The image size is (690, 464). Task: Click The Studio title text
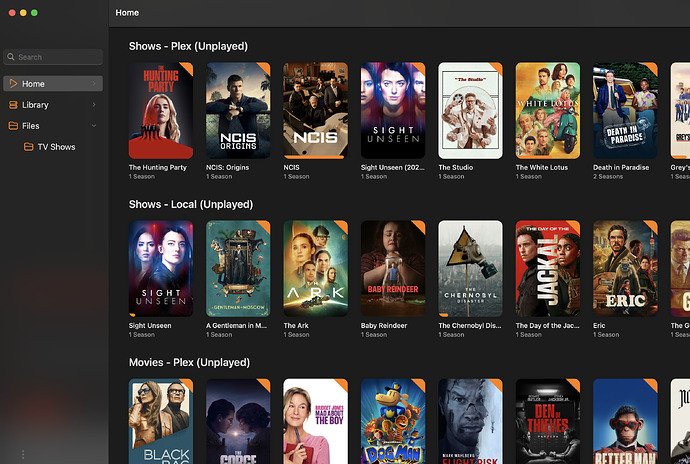click(x=455, y=167)
